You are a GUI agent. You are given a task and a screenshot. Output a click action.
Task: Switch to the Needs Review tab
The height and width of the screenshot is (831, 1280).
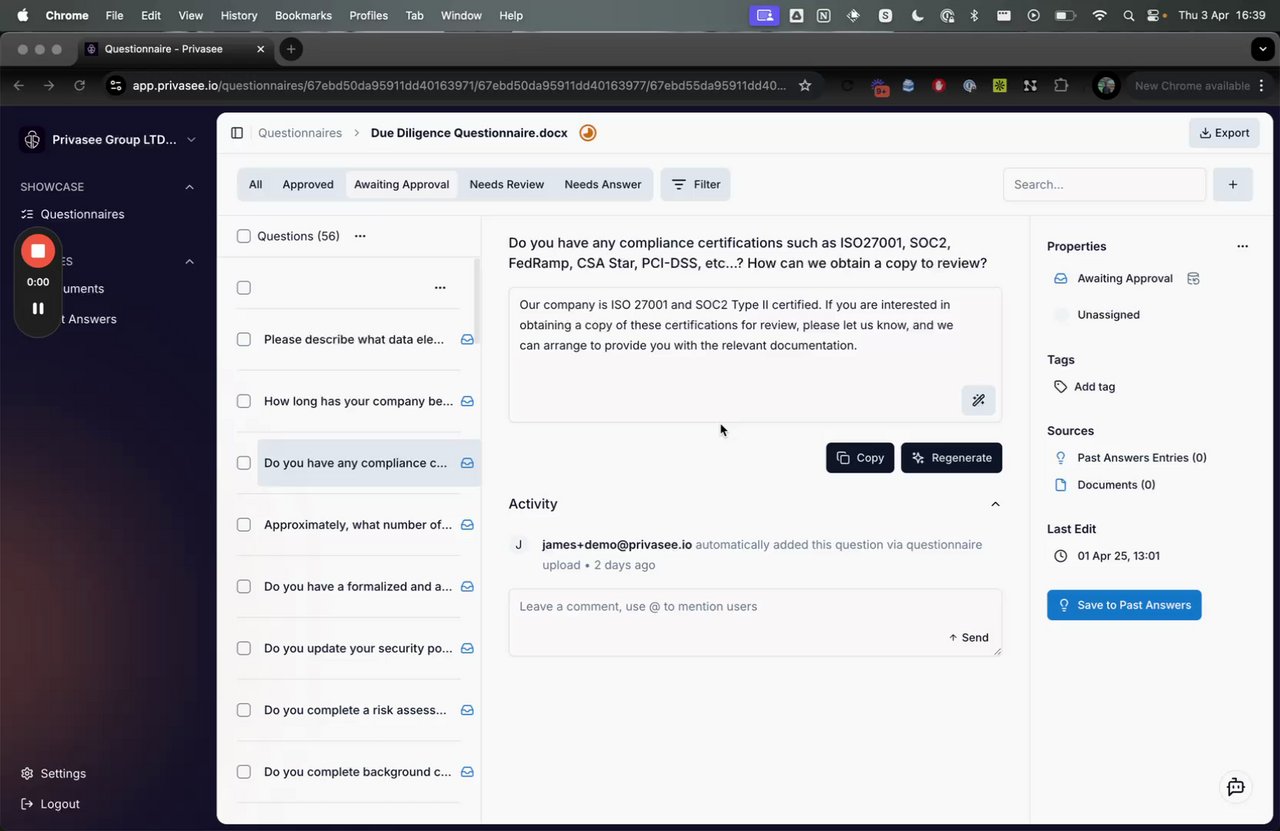click(x=507, y=184)
